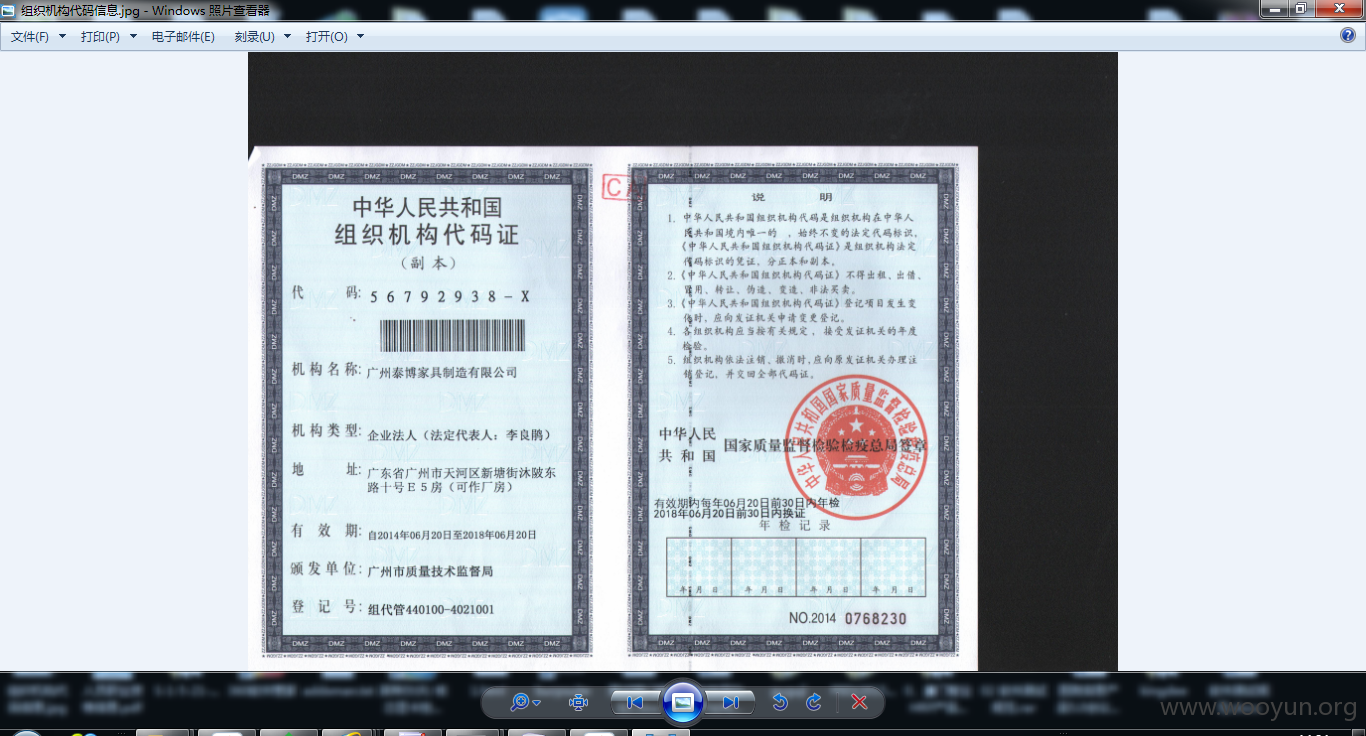The height and width of the screenshot is (736, 1366).
Task: Open the blue help question-mark icon
Action: (x=1348, y=35)
